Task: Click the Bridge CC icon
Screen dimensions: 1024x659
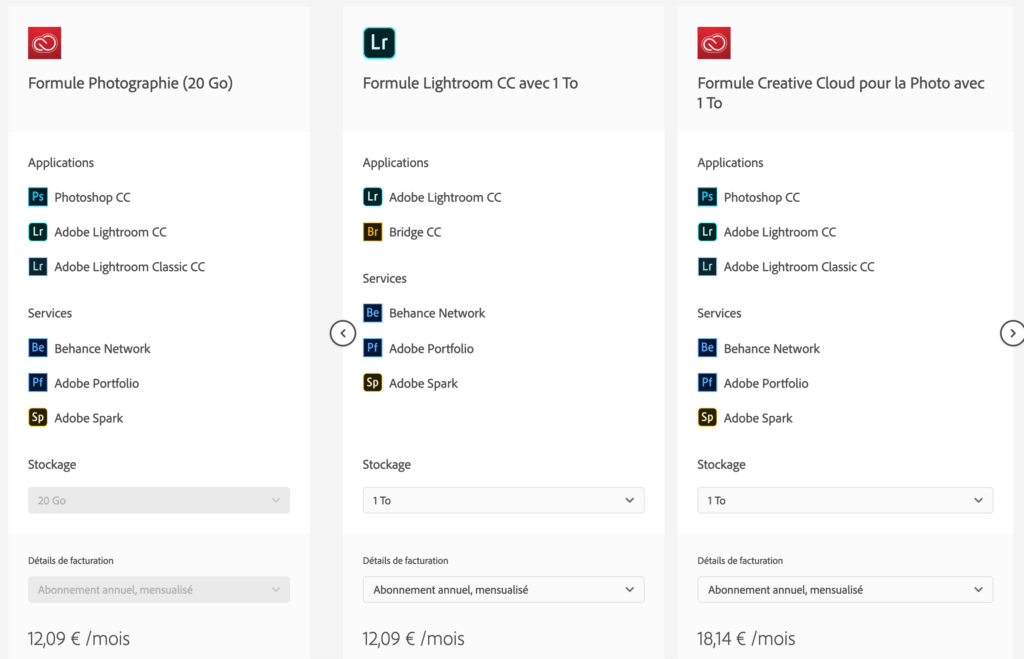Action: pyautogui.click(x=372, y=232)
